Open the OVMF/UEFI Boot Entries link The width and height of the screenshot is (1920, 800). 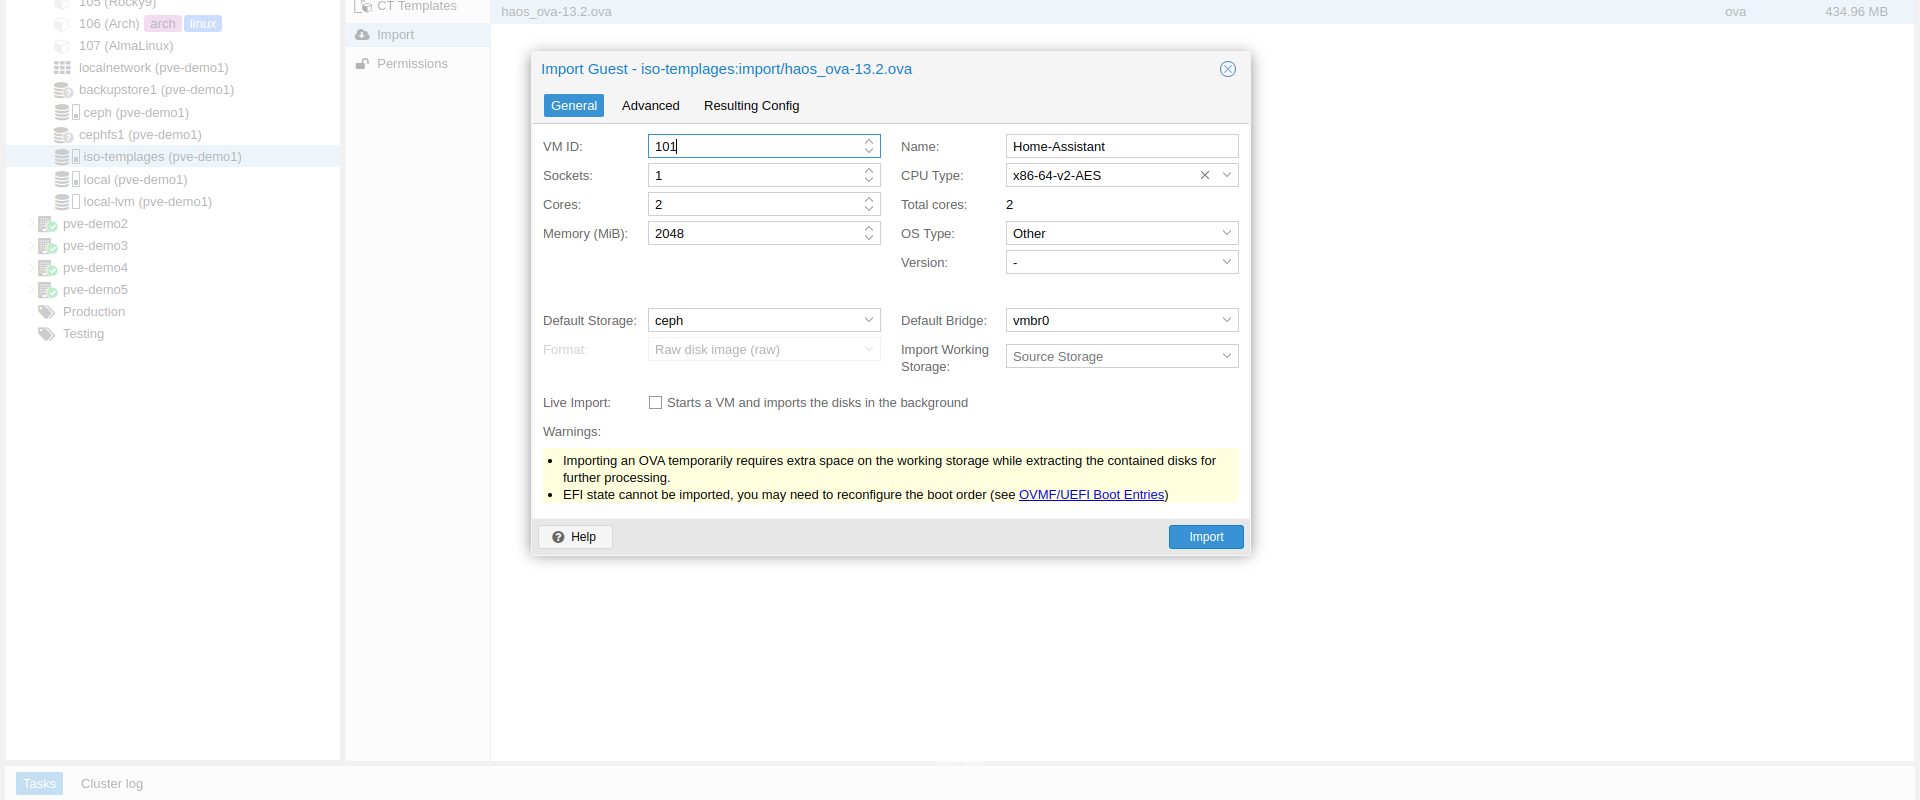coord(1091,495)
